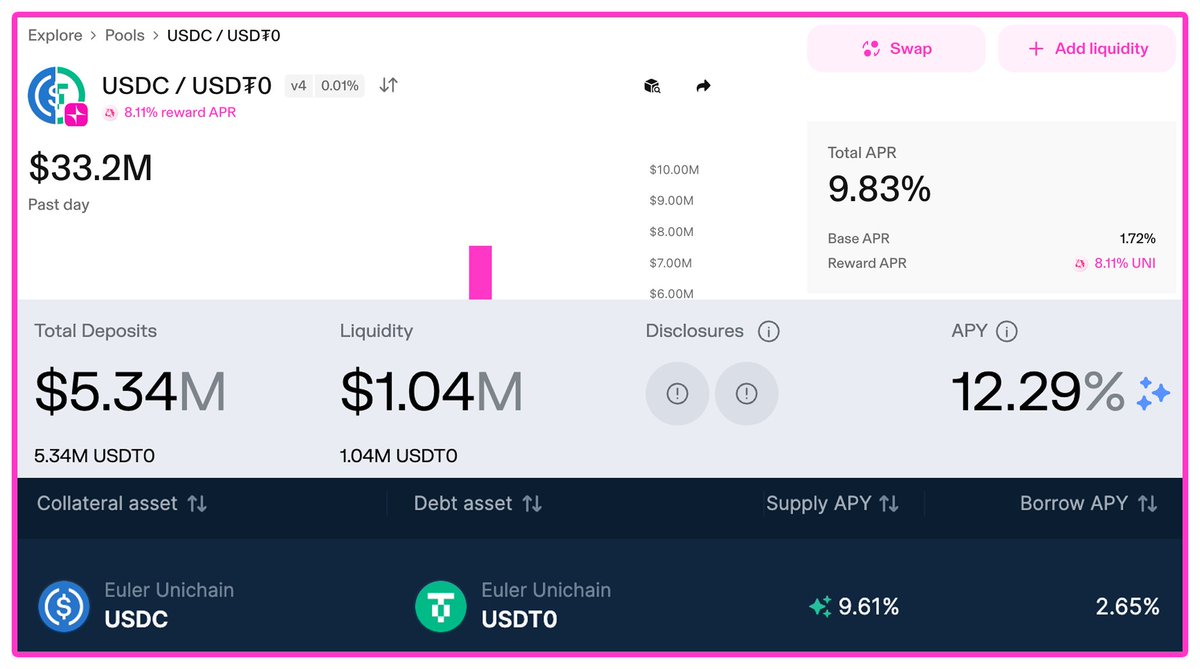
Task: Click the share arrow icon
Action: (703, 86)
